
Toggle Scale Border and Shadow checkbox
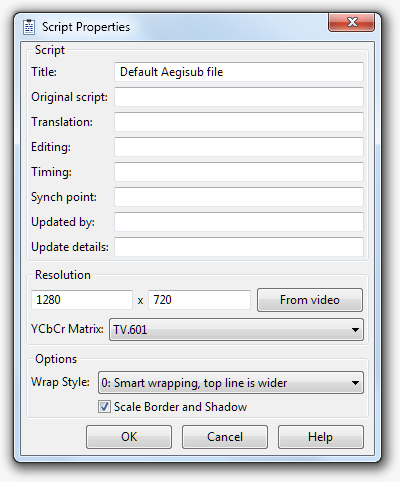(x=104, y=407)
